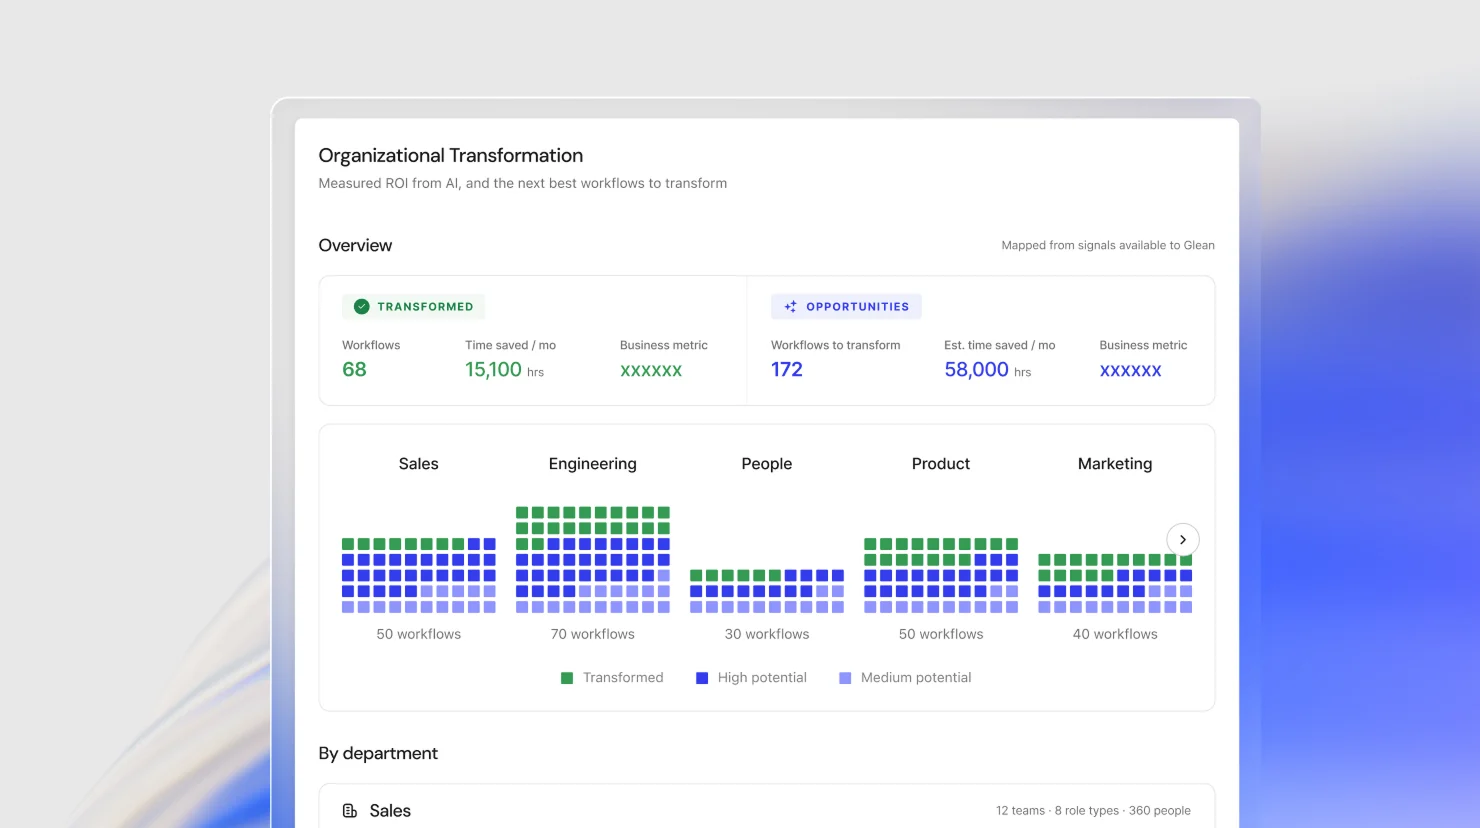This screenshot has width=1480, height=828.
Task: Click the Measured ROI from AI subtitle
Action: pos(523,183)
